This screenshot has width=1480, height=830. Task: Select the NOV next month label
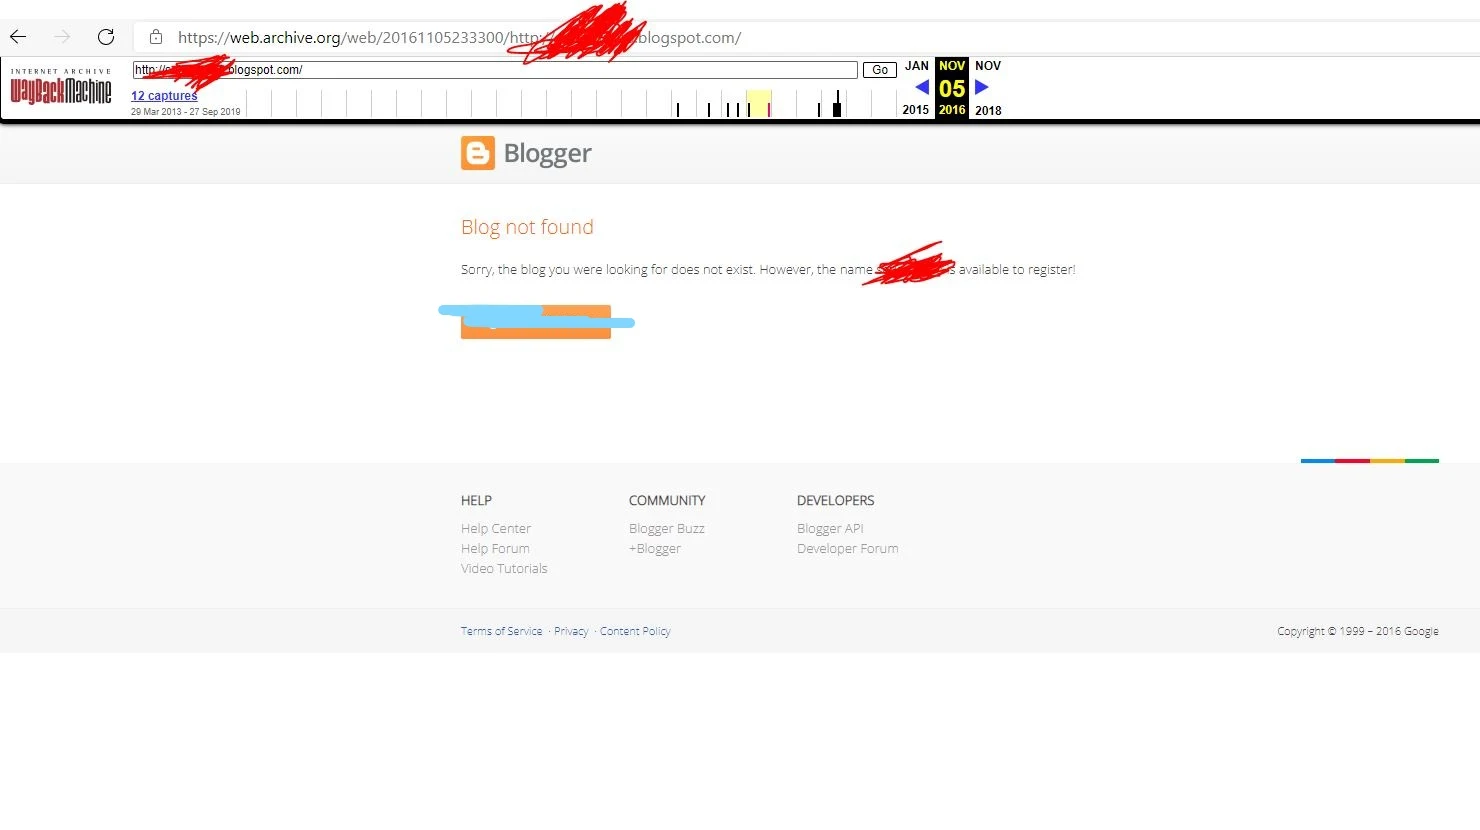[x=988, y=66]
